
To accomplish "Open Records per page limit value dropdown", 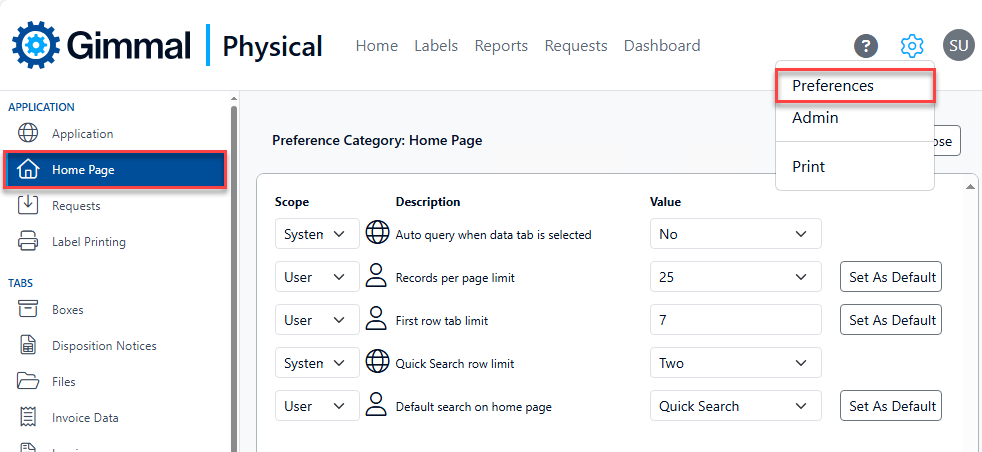I will (735, 277).
